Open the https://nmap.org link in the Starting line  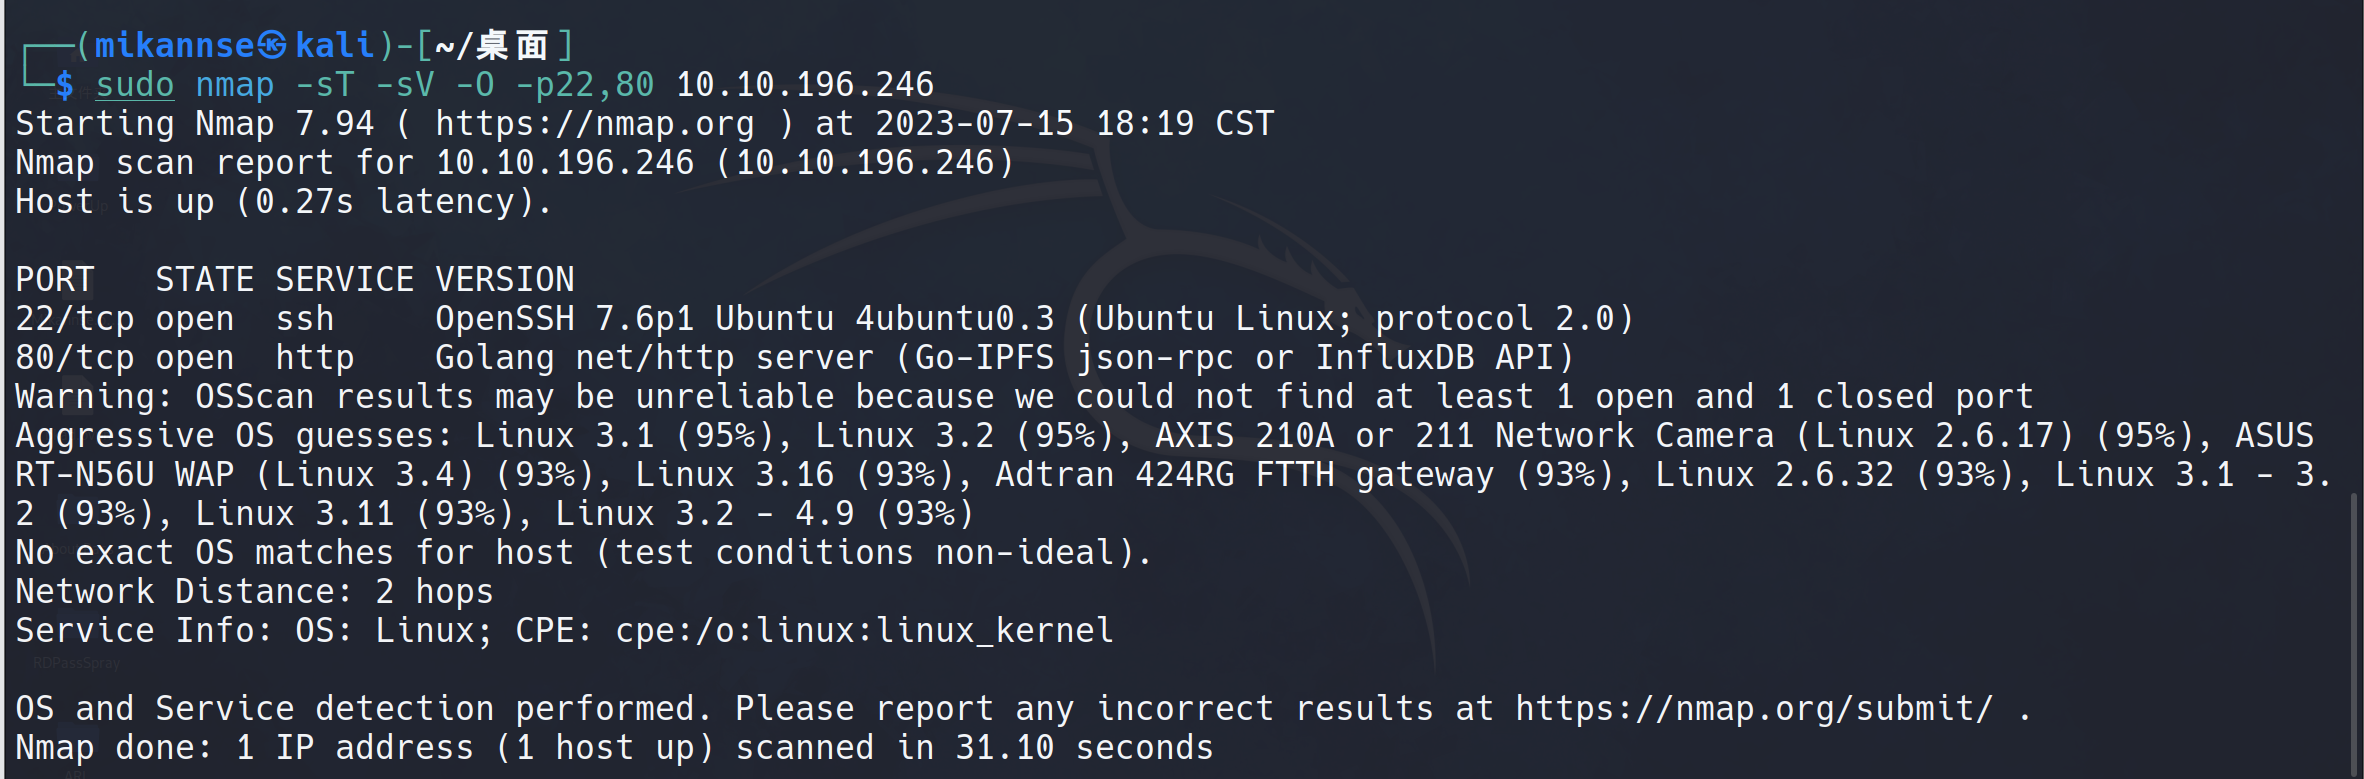(x=595, y=124)
